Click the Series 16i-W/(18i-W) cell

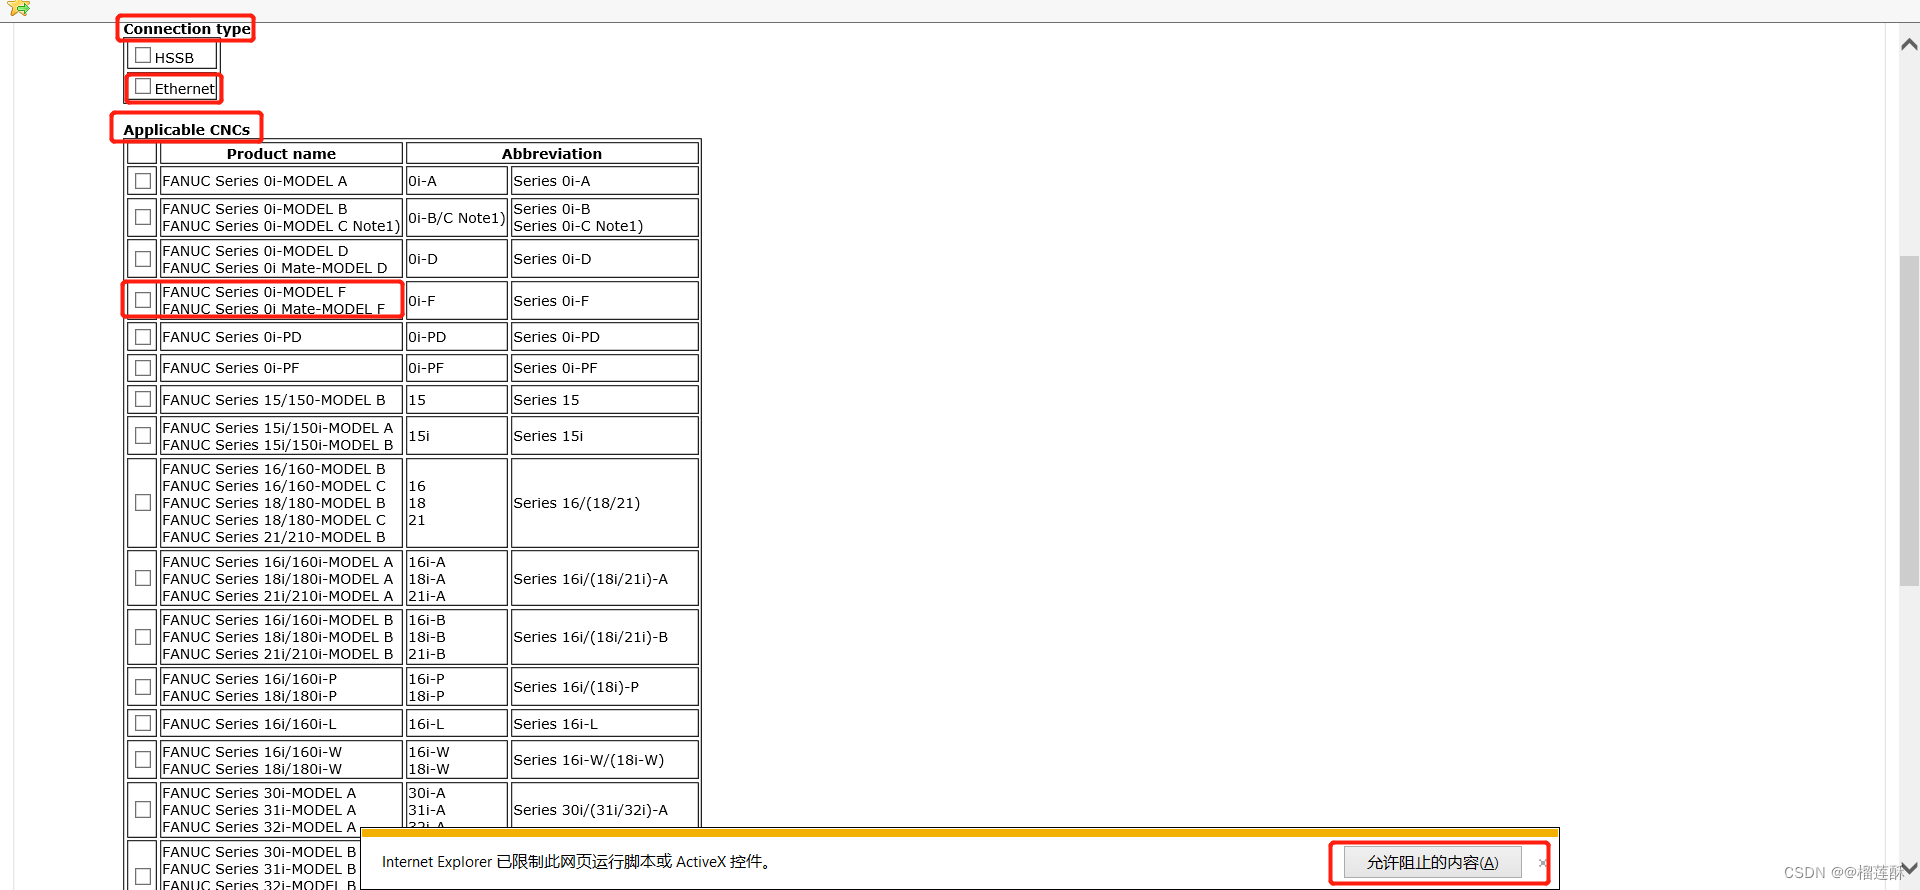coord(604,760)
